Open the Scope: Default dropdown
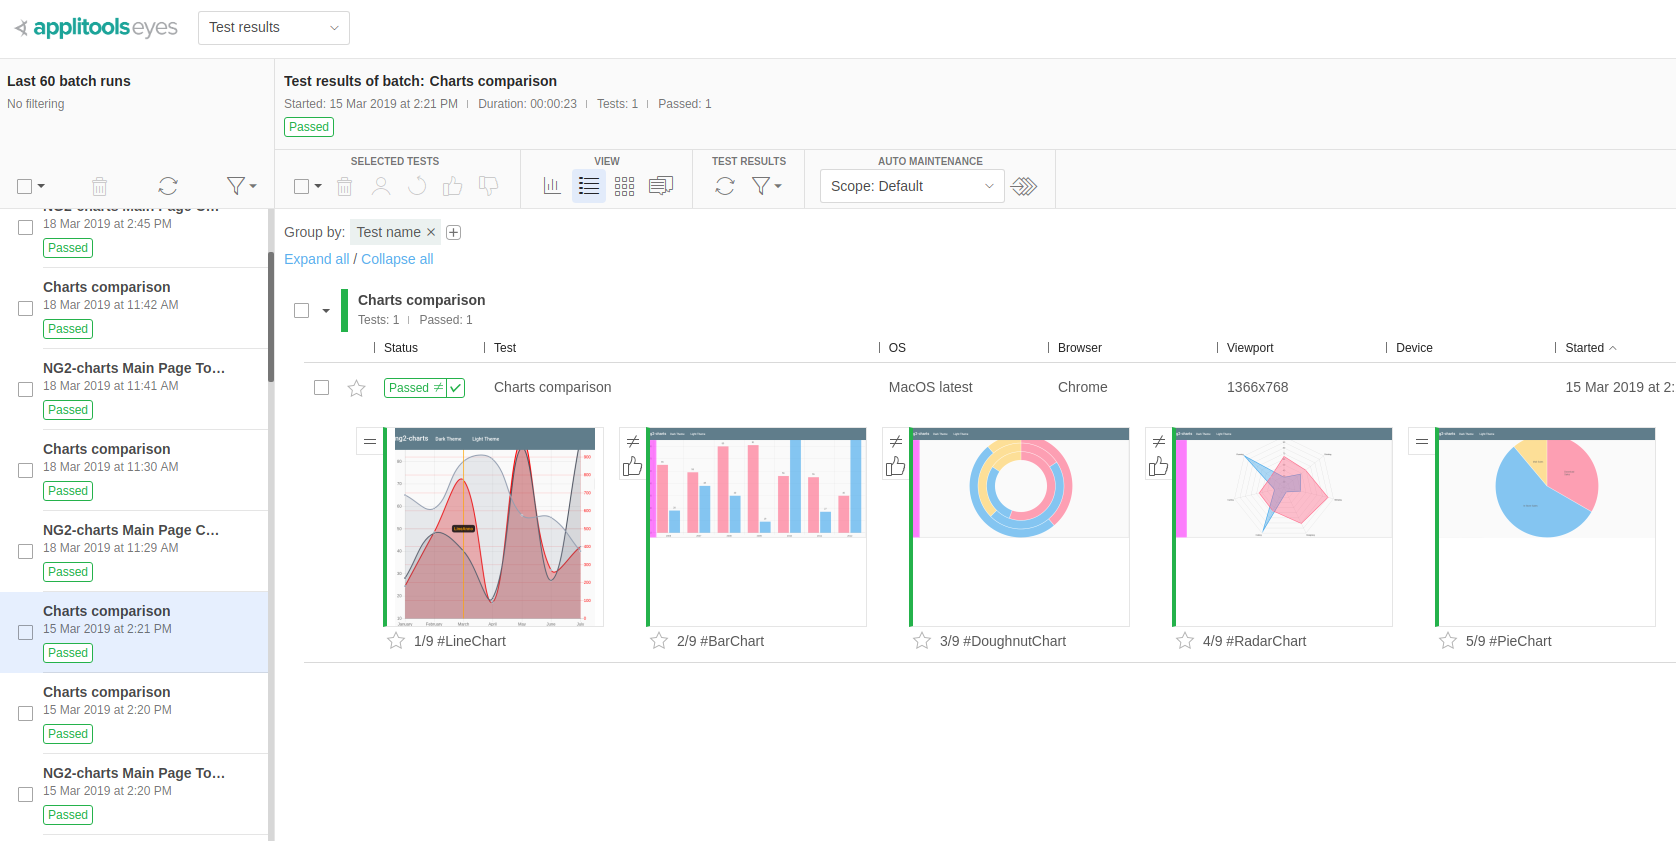 coord(911,186)
